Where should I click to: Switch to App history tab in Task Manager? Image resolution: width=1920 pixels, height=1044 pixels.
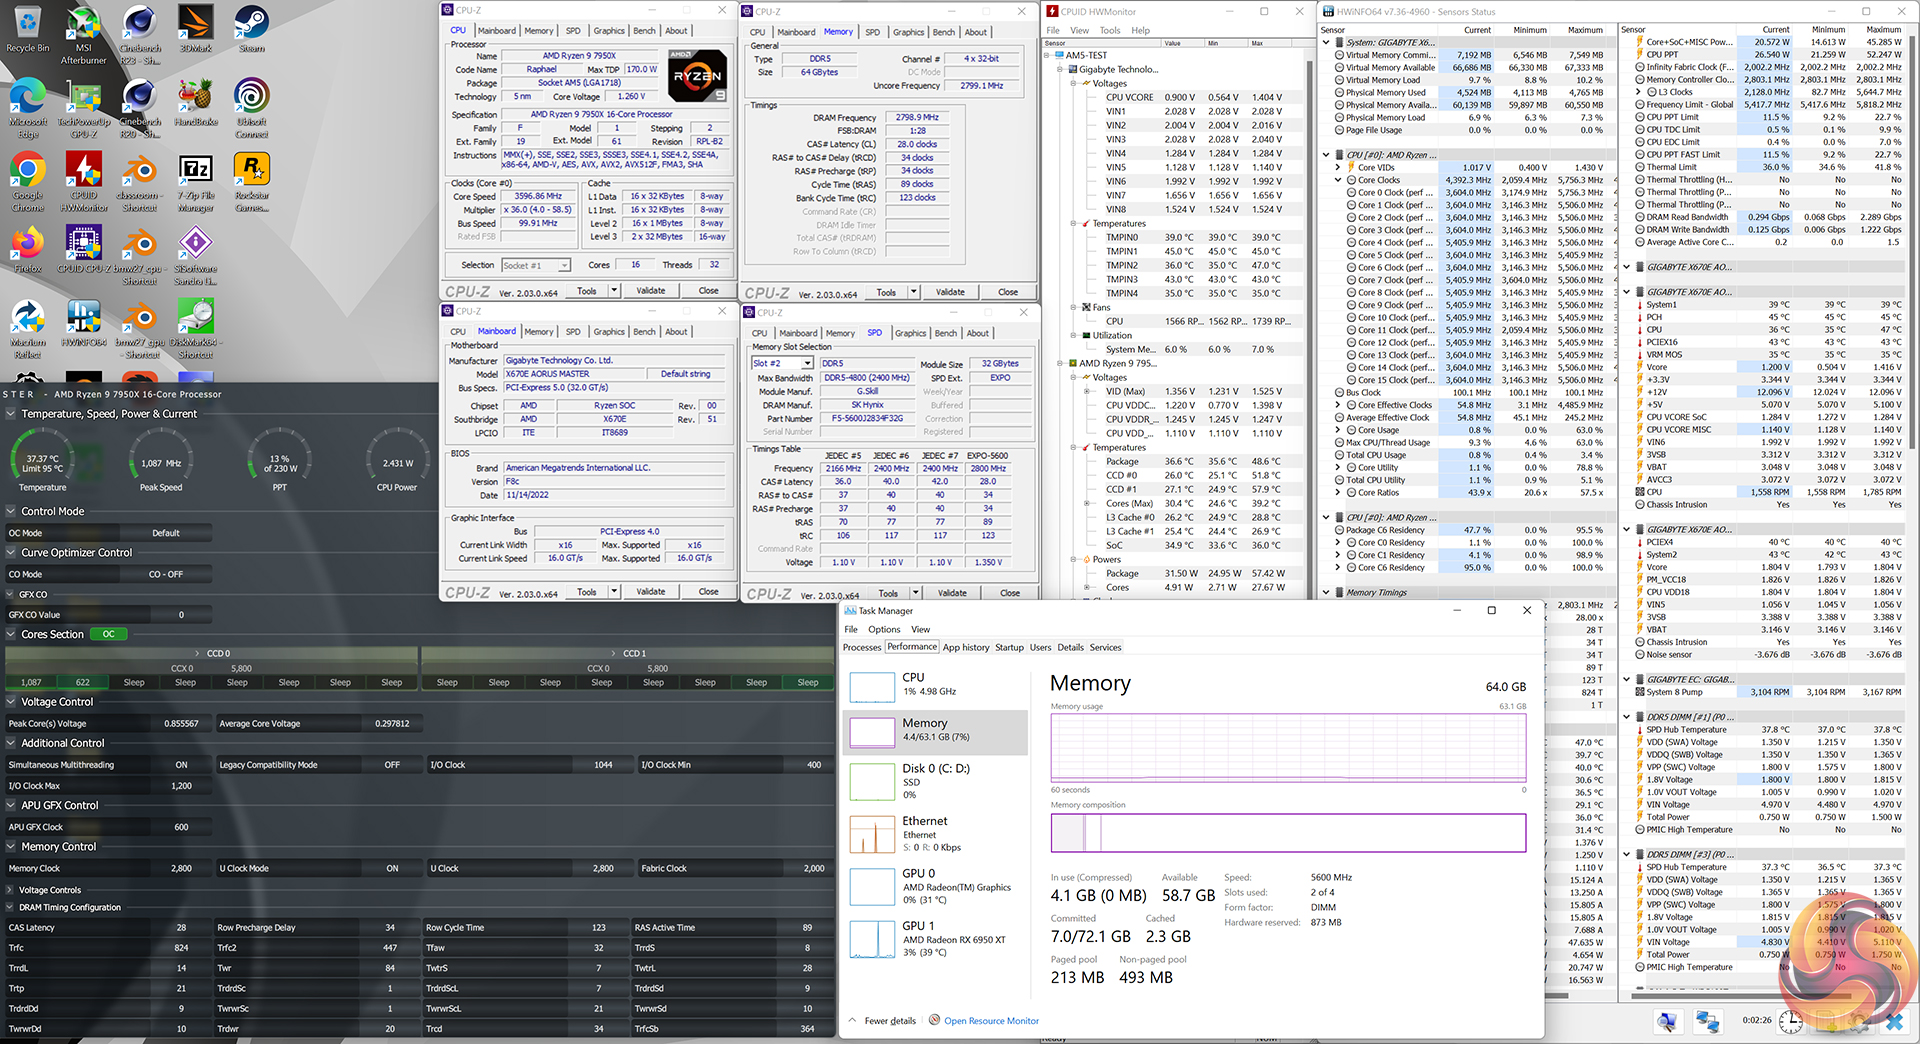[x=965, y=647]
